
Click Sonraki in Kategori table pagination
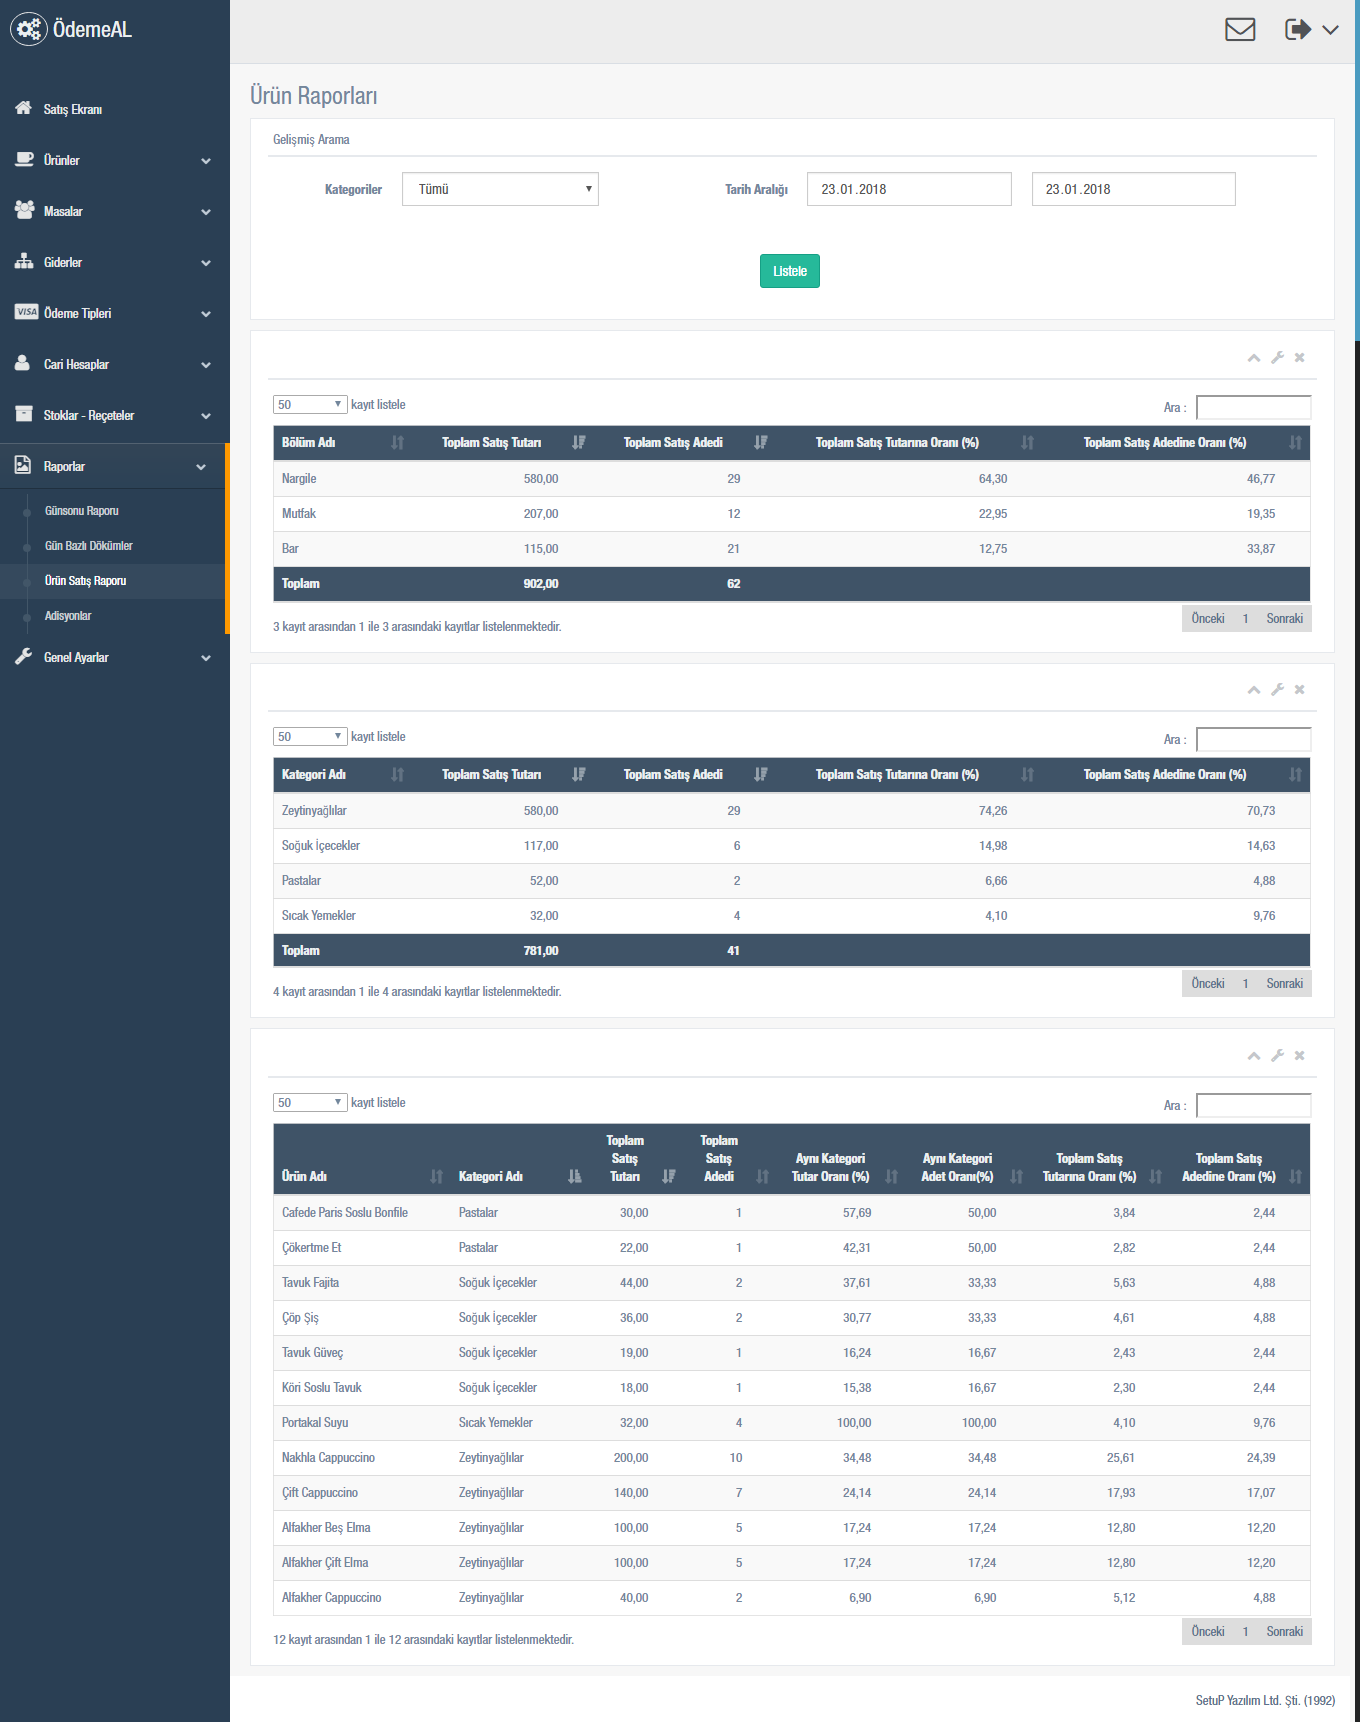[1284, 983]
